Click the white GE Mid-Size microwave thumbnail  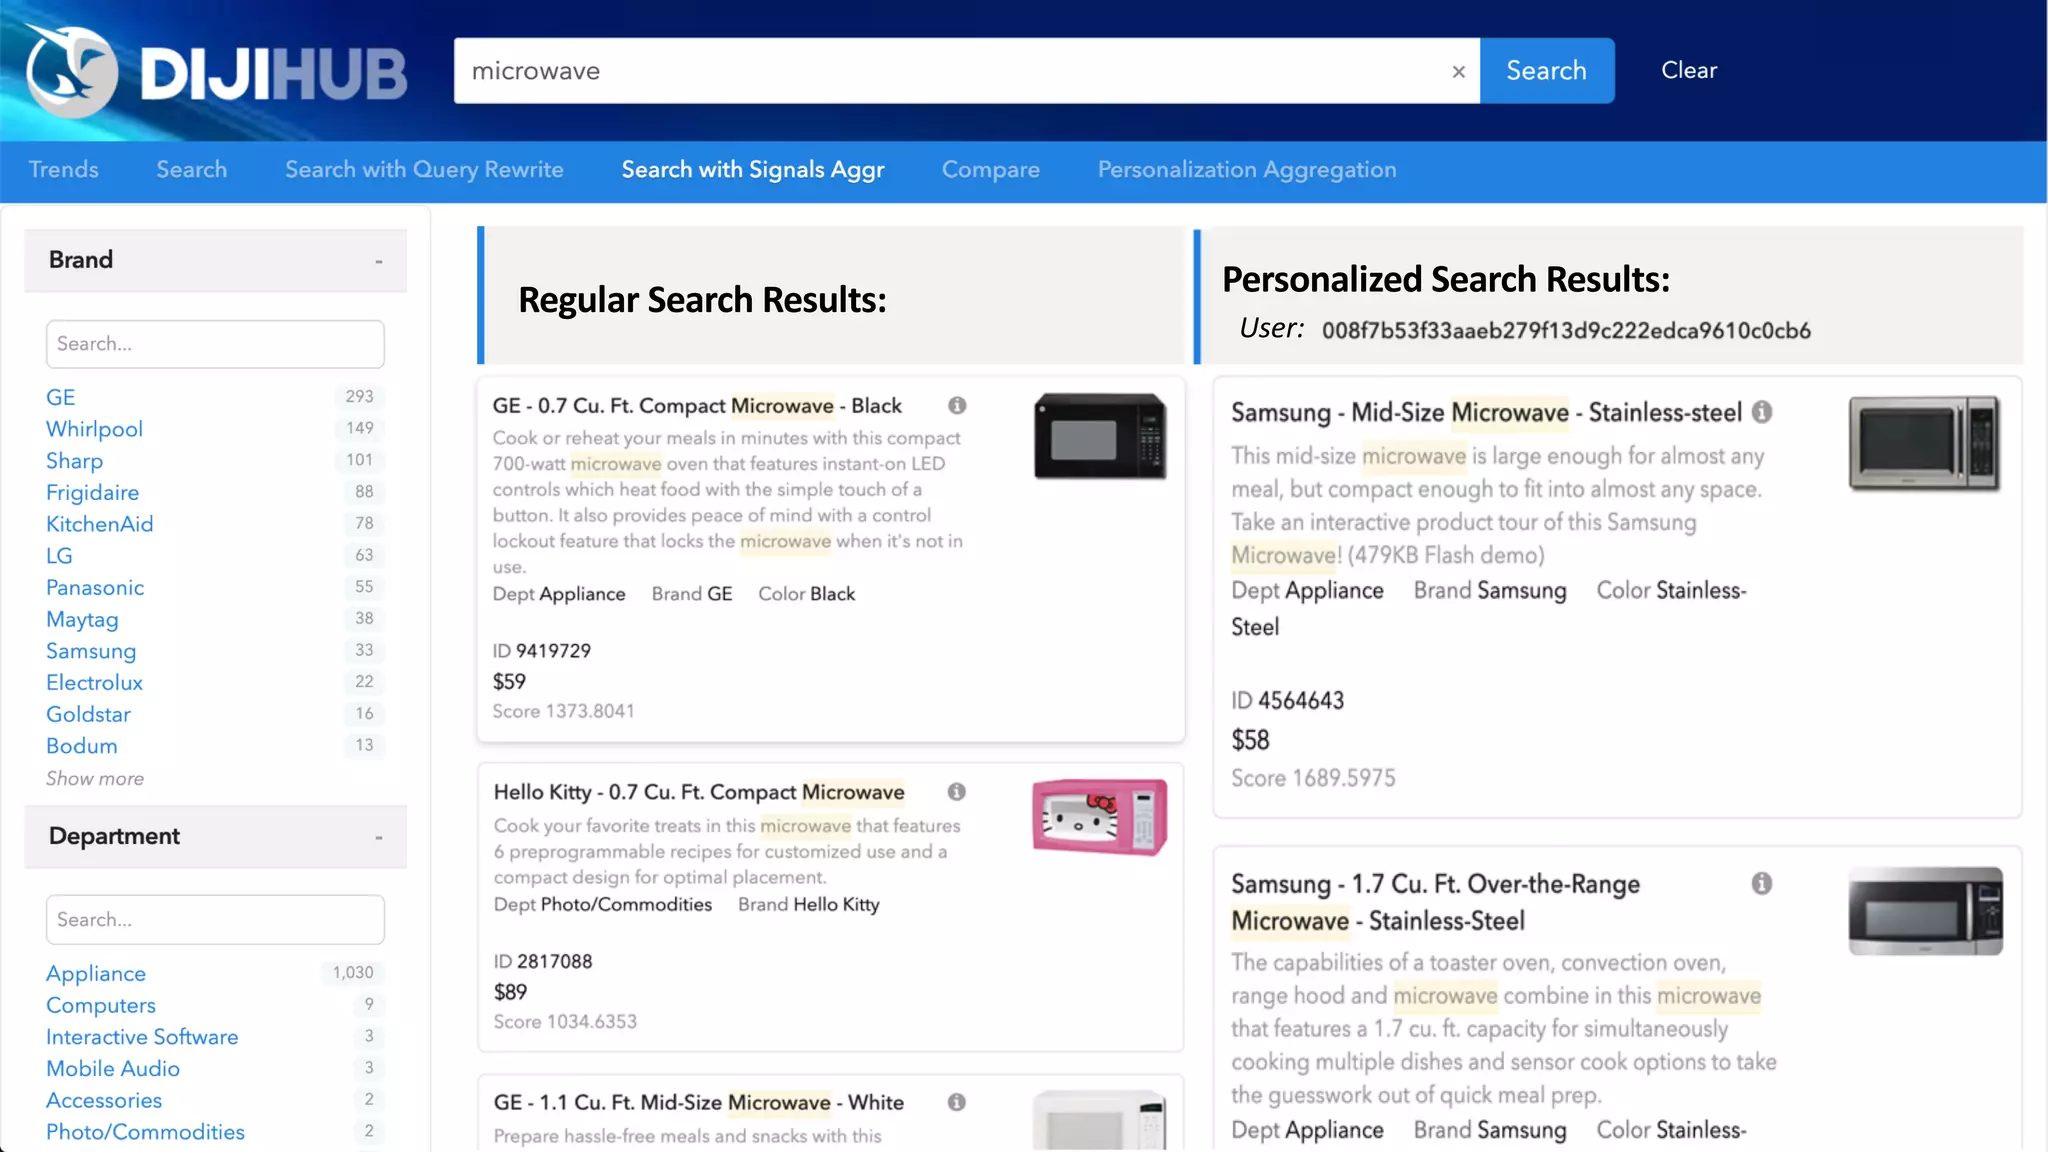coord(1100,1120)
